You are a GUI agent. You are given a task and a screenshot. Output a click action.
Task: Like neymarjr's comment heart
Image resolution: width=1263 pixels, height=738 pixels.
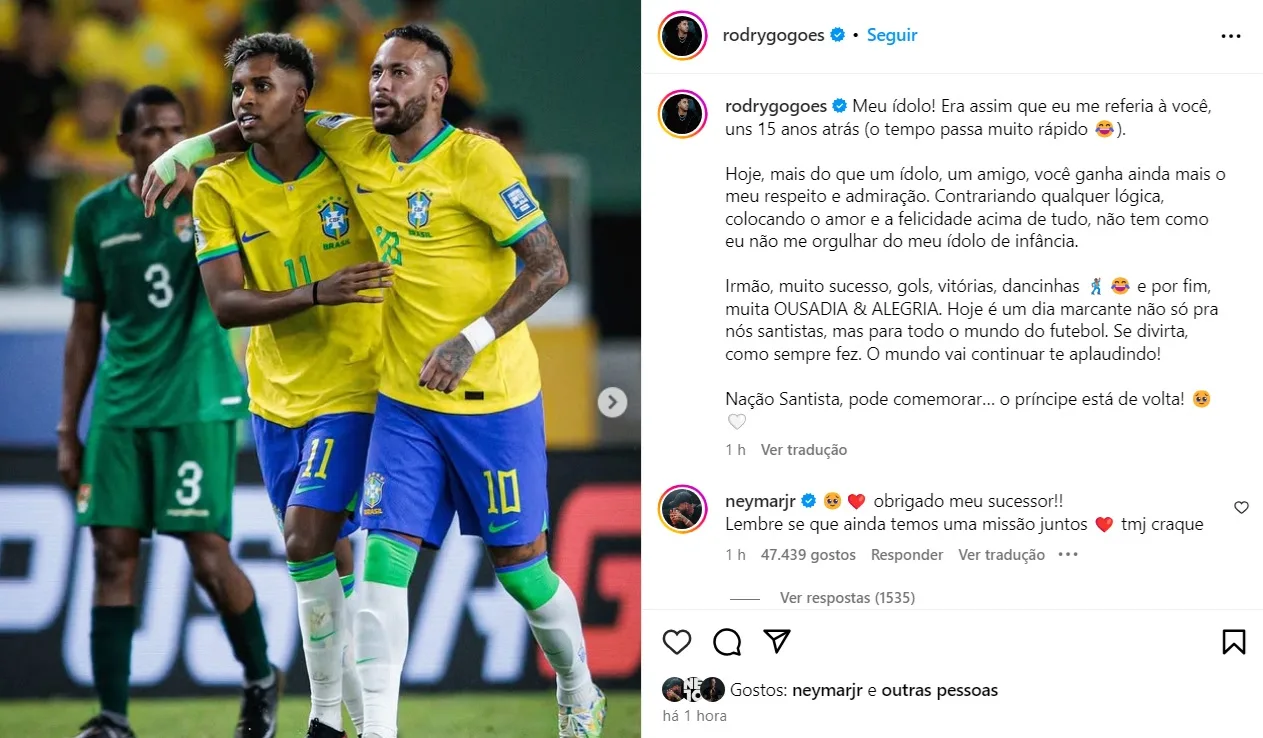[1241, 508]
